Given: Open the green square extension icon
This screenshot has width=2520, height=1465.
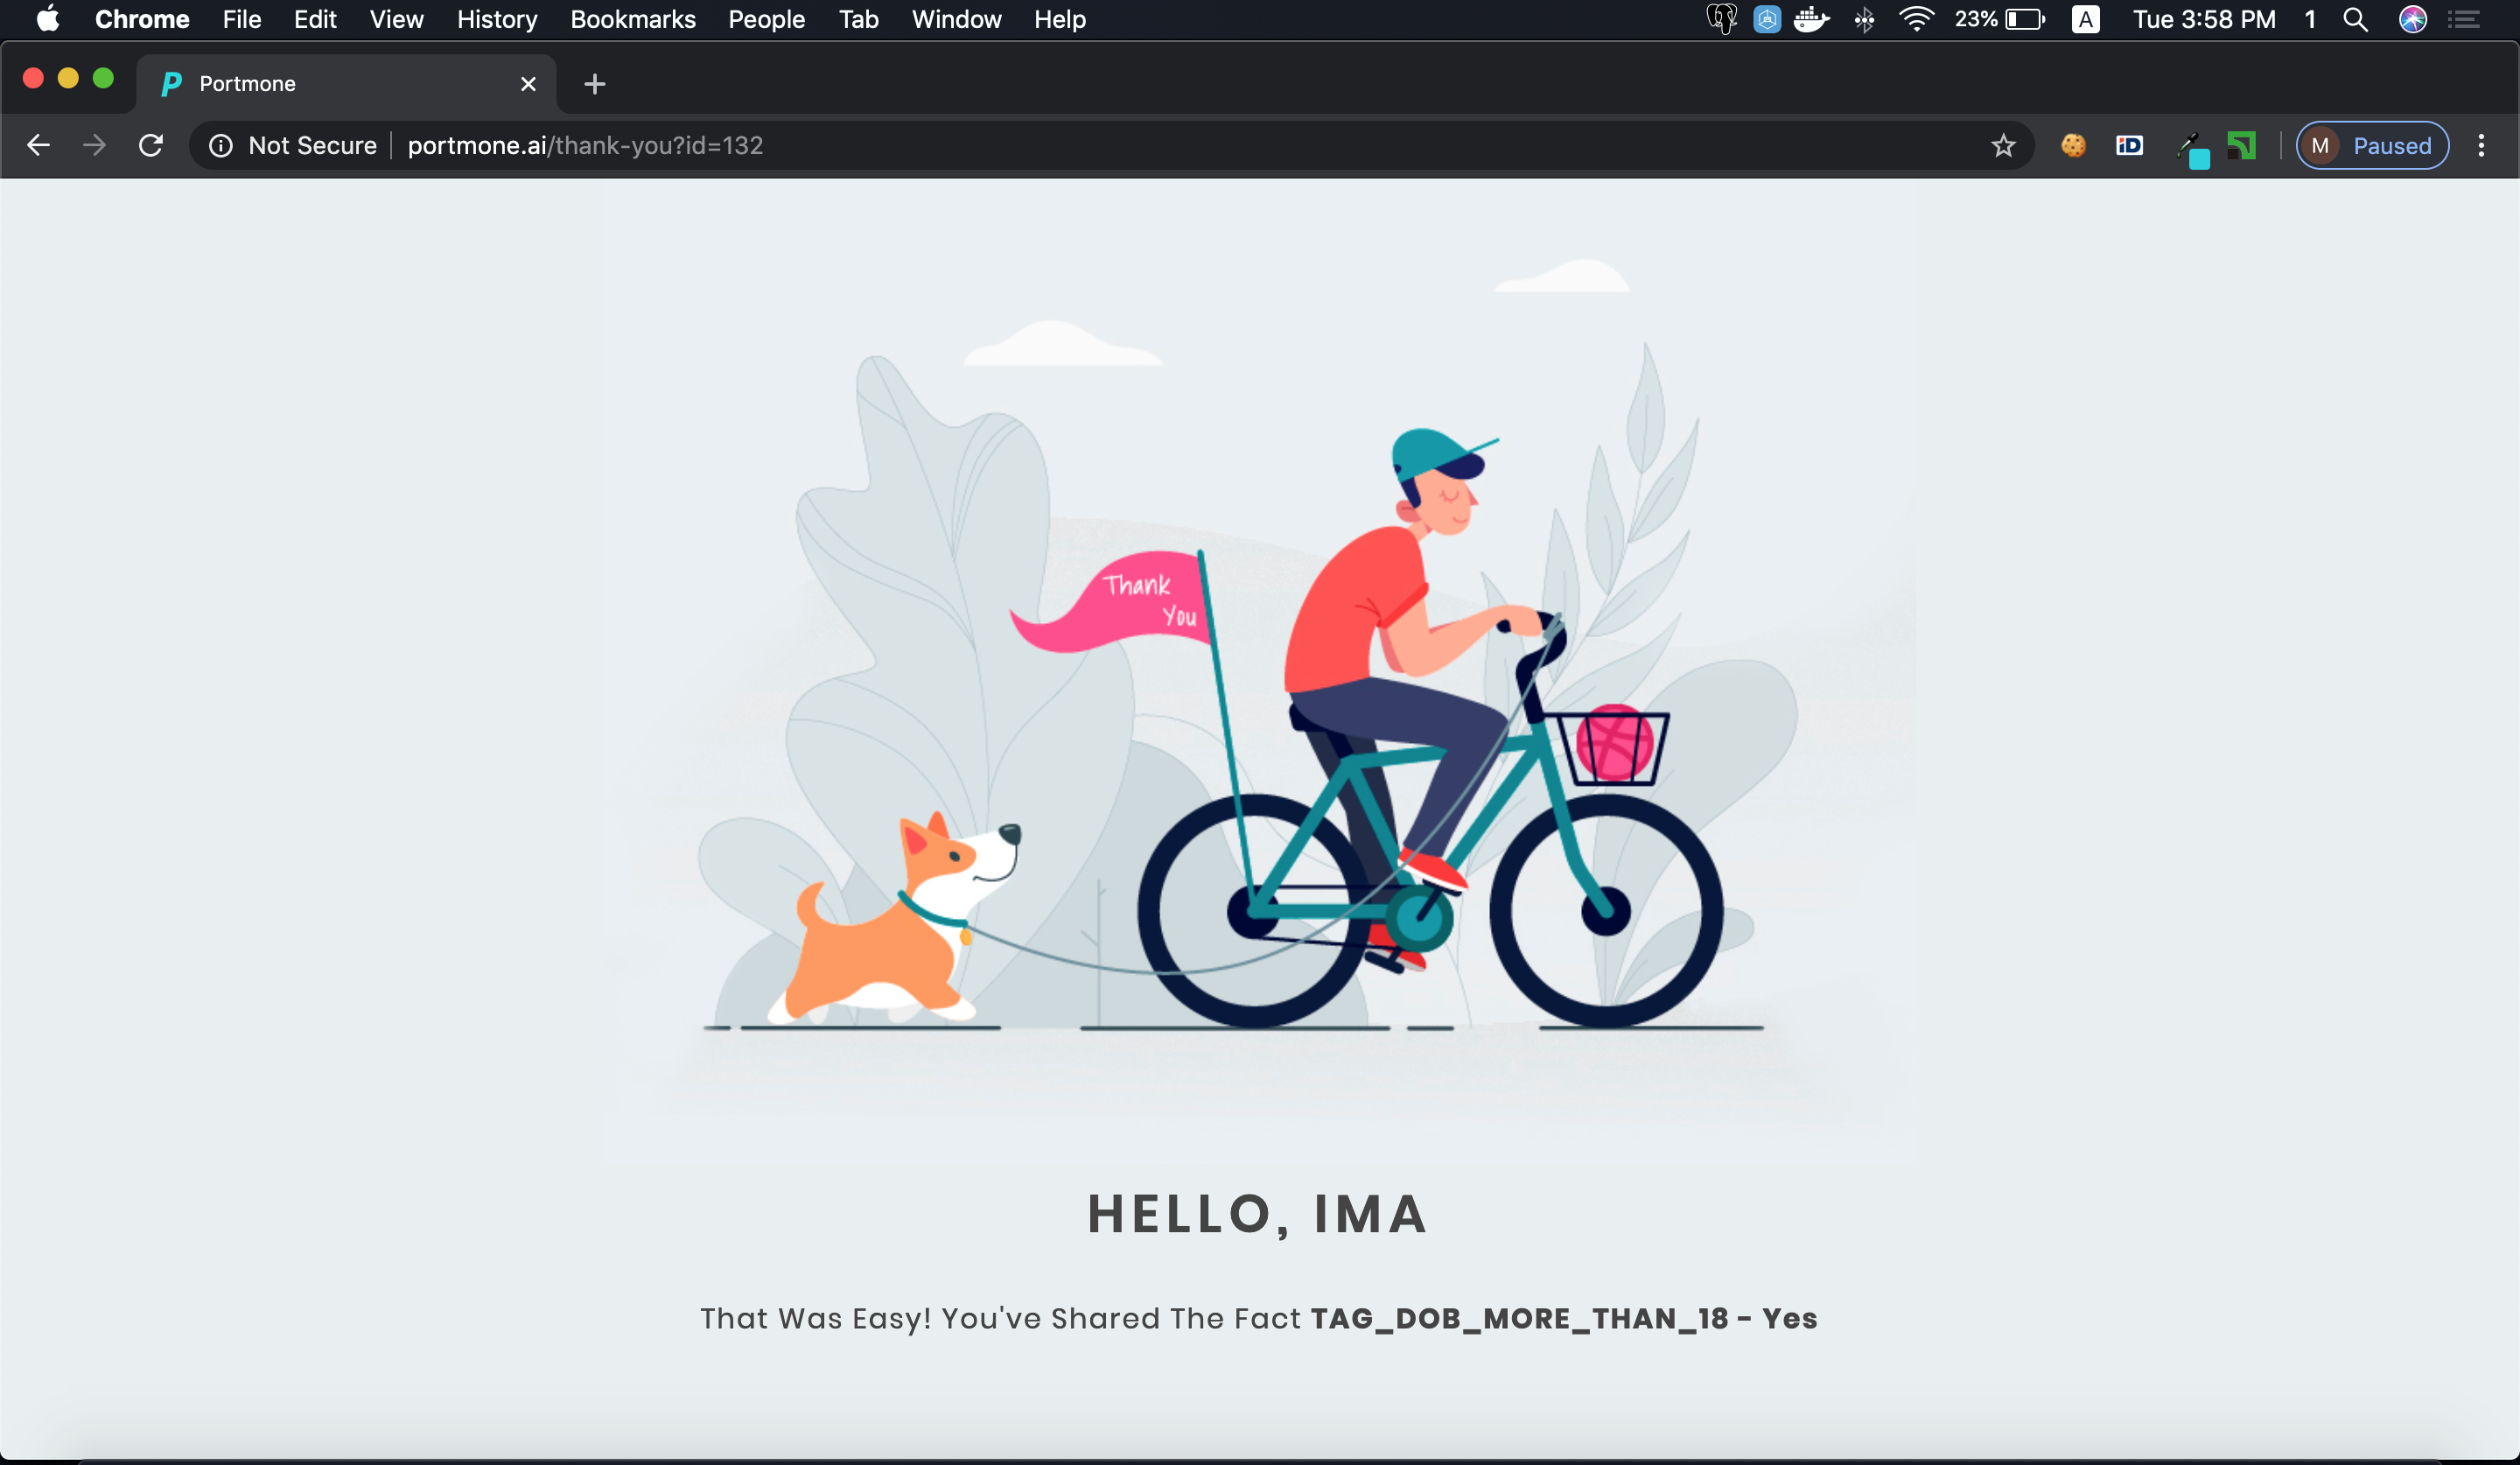Looking at the screenshot, I should [2241, 146].
